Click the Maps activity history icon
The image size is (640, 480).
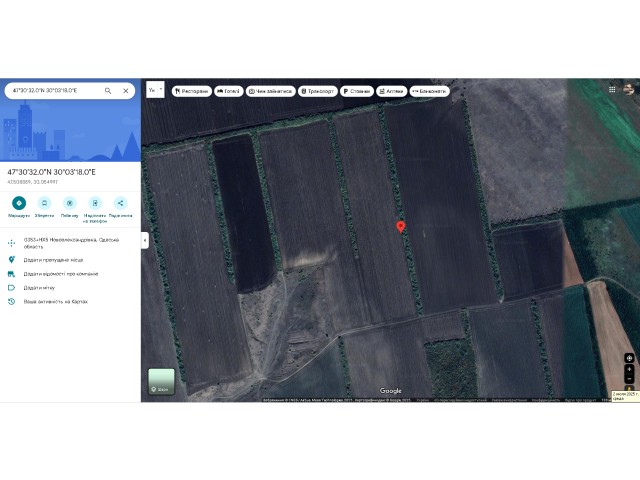pos(11,302)
